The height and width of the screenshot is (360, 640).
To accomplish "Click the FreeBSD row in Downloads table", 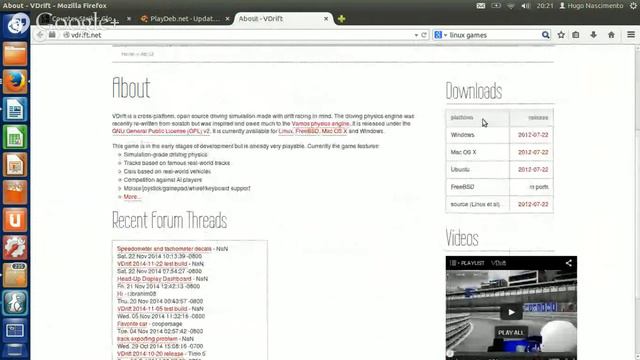I will (499, 187).
